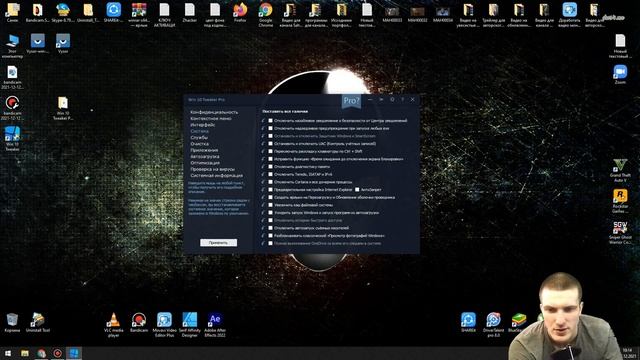This screenshot has width=640, height=360.
Task: Enable the Teredo, ISATAP and IPv6 disable option
Action: pos(270,174)
